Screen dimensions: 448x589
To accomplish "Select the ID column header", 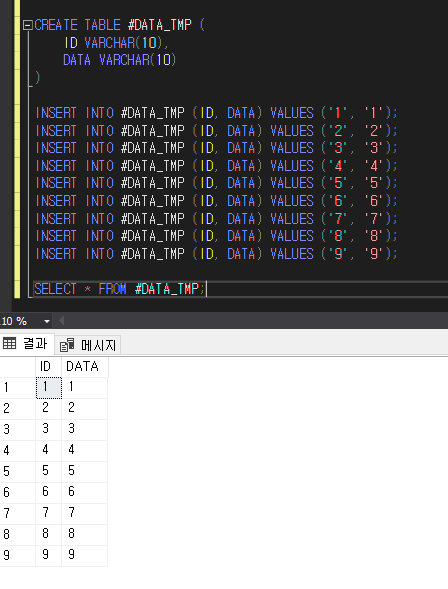I will click(48, 367).
